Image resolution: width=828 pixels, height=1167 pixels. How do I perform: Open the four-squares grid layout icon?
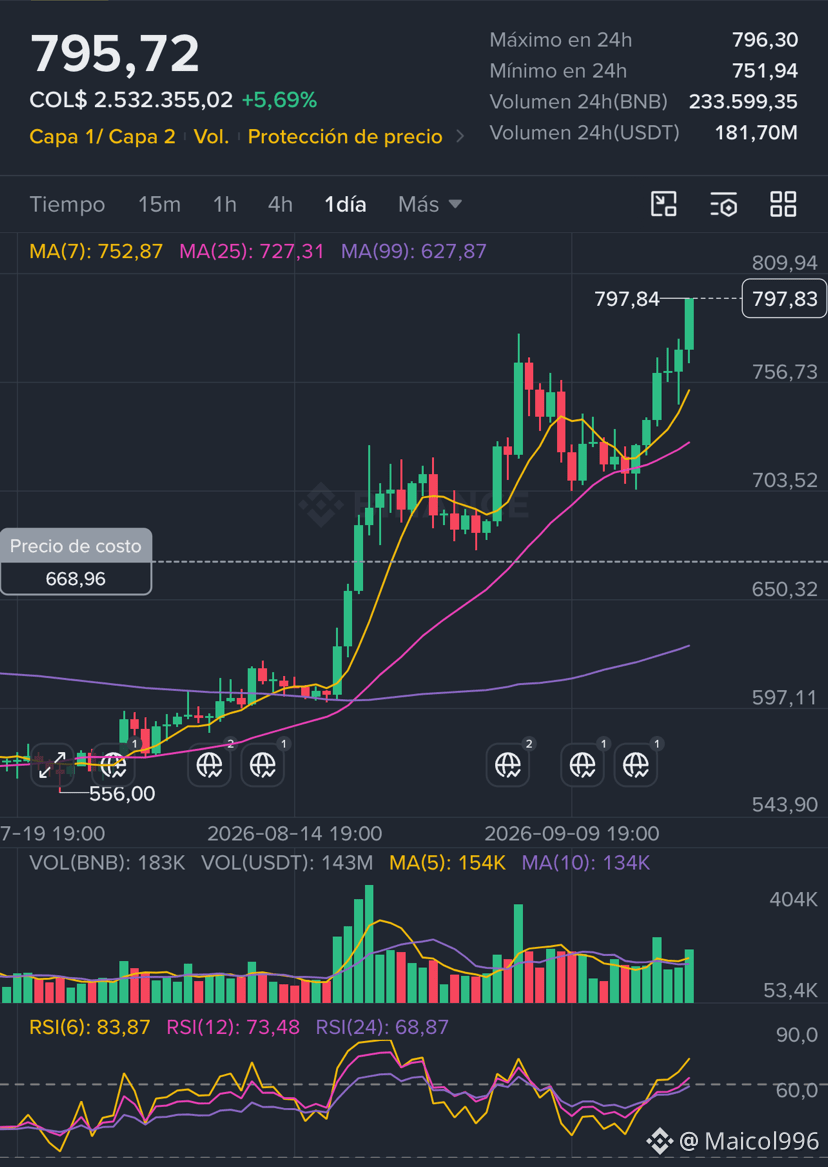783,204
